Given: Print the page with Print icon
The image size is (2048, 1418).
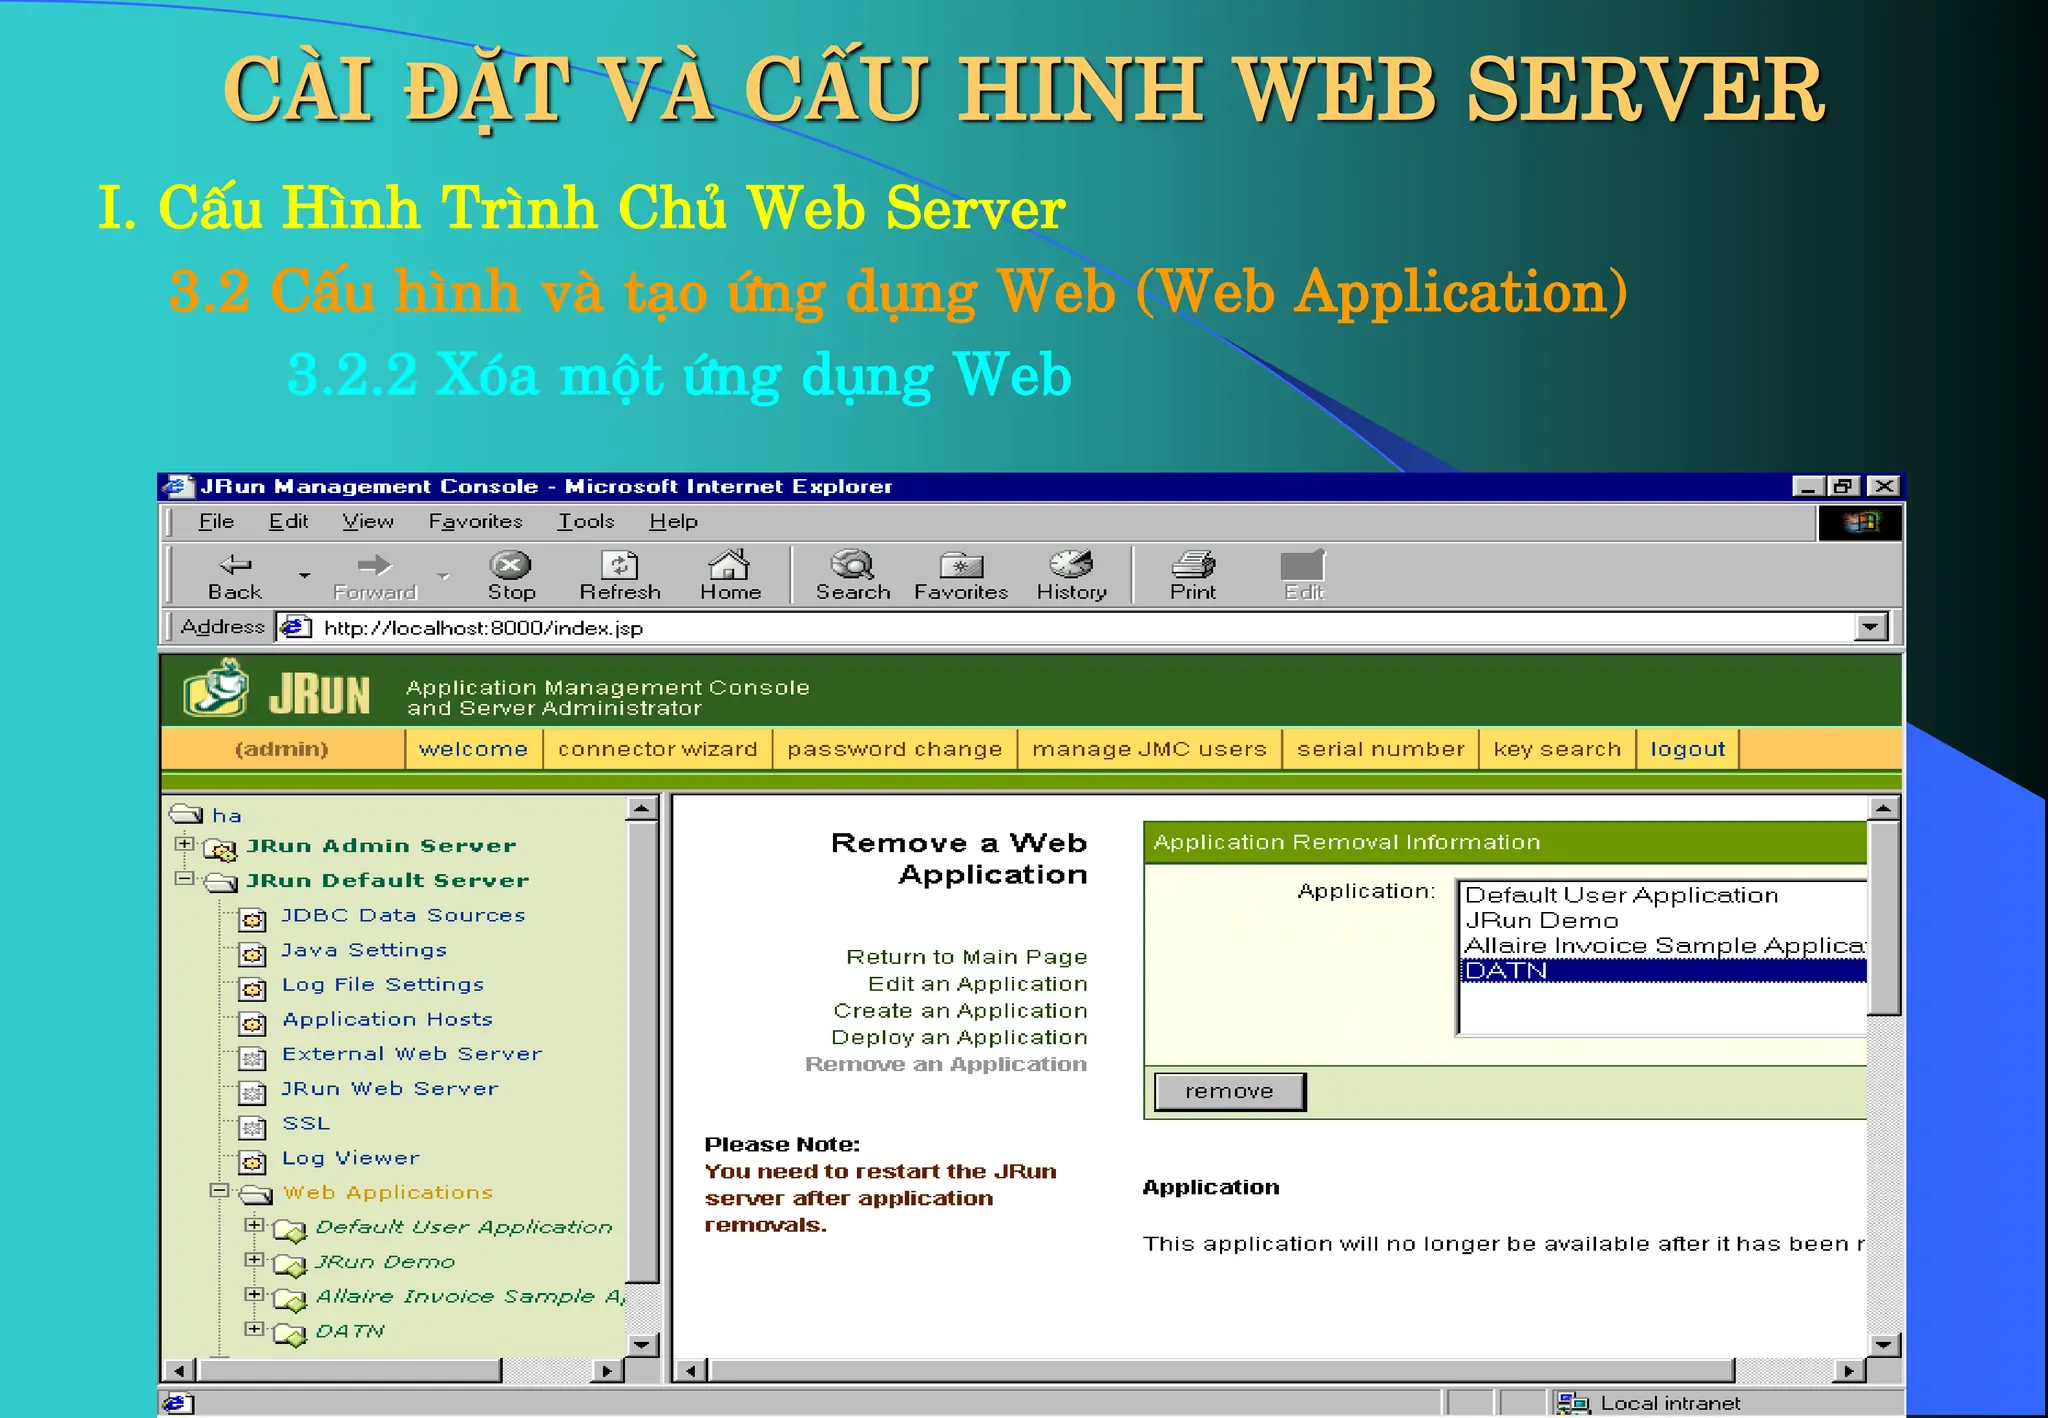Looking at the screenshot, I should pyautogui.click(x=1193, y=576).
